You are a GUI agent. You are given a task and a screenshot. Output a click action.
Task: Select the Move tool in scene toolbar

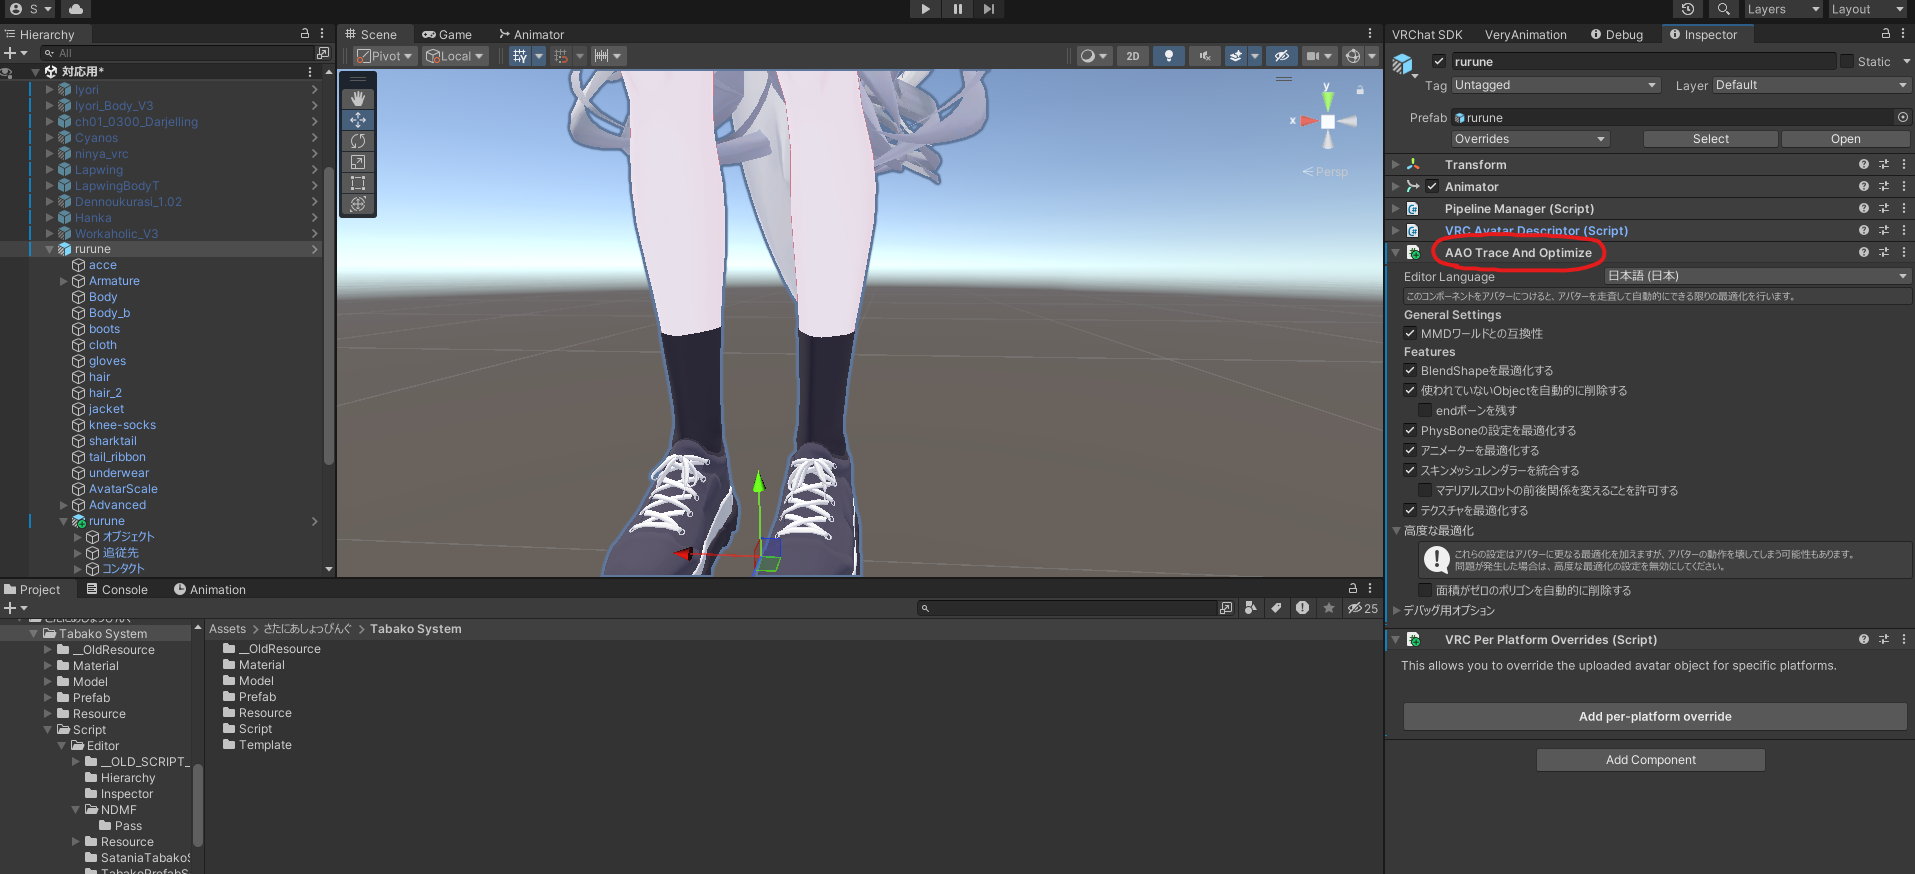click(358, 120)
